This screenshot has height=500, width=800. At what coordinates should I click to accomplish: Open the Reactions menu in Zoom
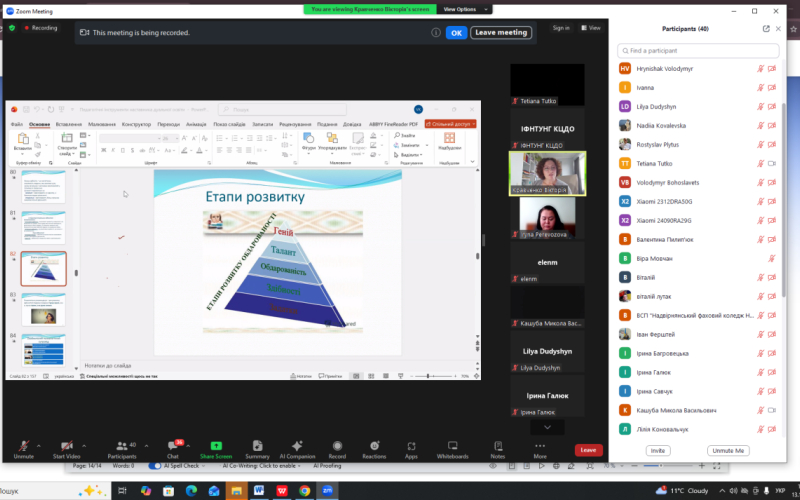point(374,449)
